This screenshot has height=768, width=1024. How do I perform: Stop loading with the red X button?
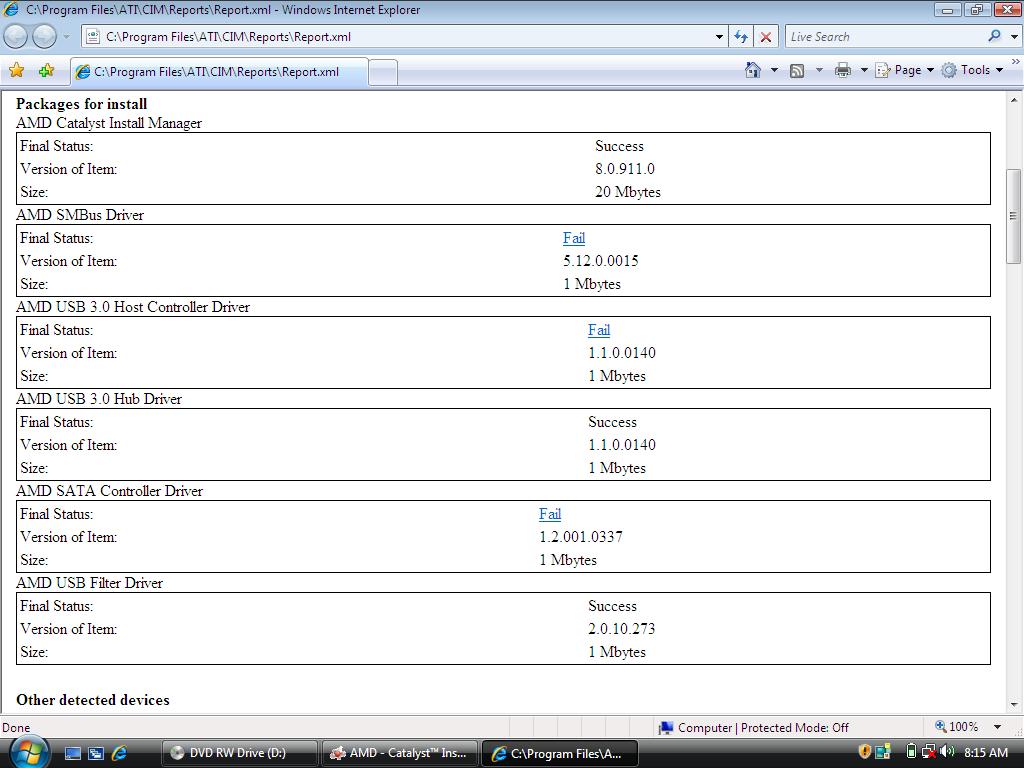click(766, 37)
